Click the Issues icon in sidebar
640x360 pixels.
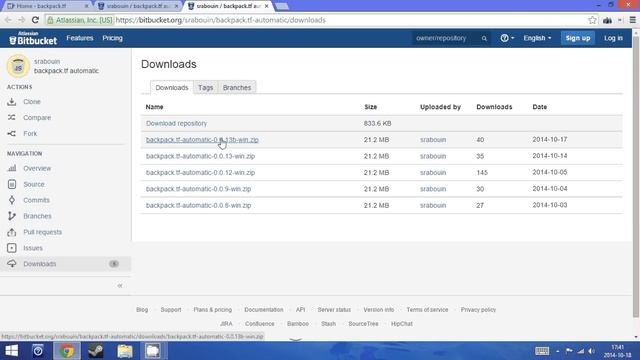tap(12, 248)
